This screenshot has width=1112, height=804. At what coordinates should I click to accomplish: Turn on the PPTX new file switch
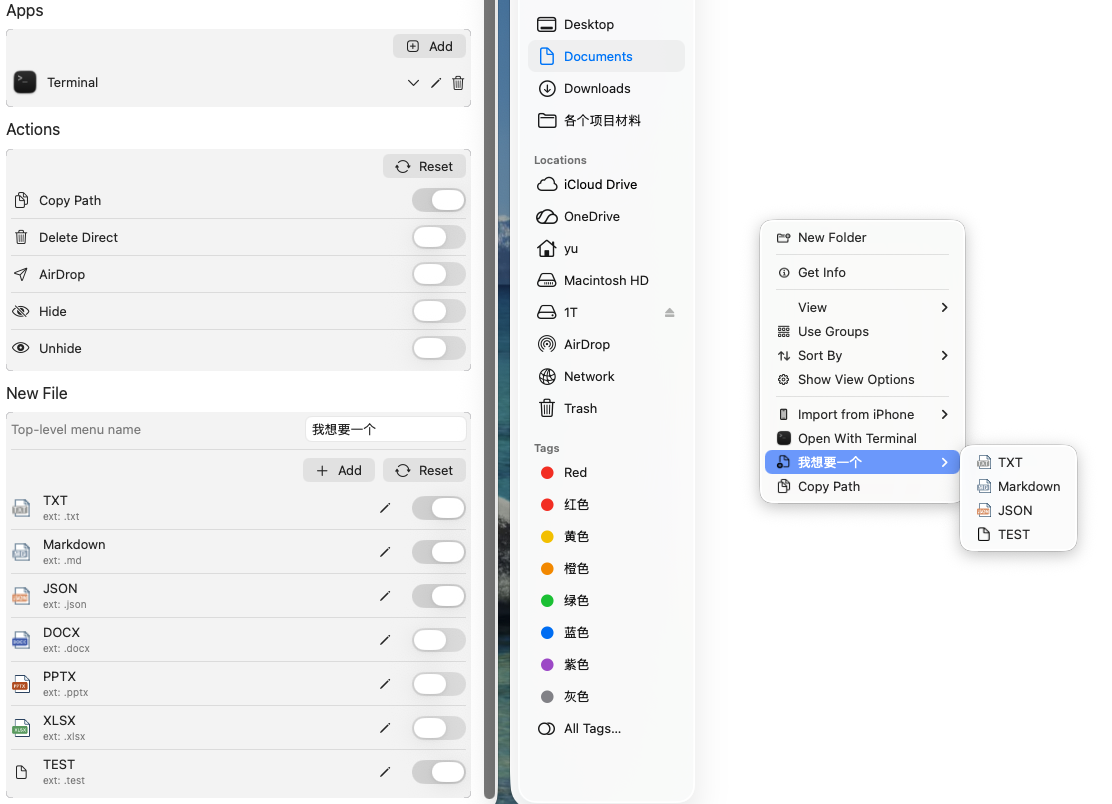tap(438, 684)
